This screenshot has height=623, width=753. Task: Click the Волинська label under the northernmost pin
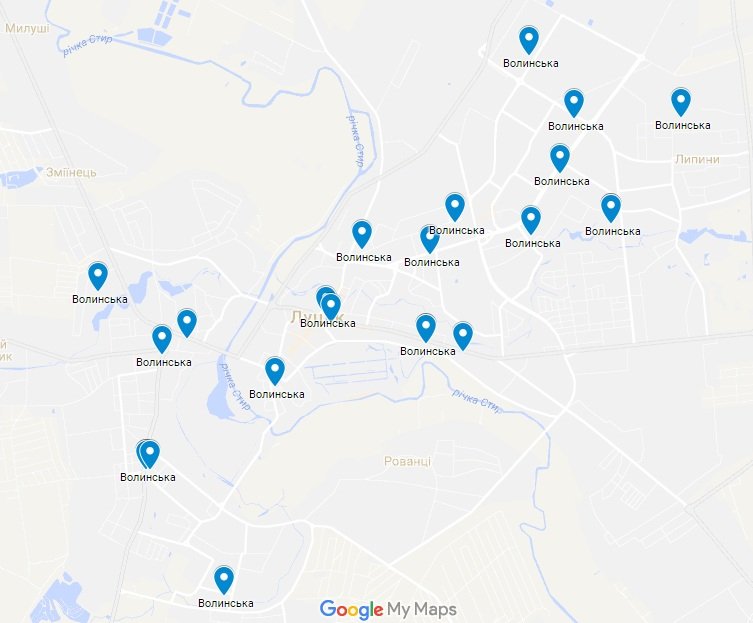click(x=531, y=63)
